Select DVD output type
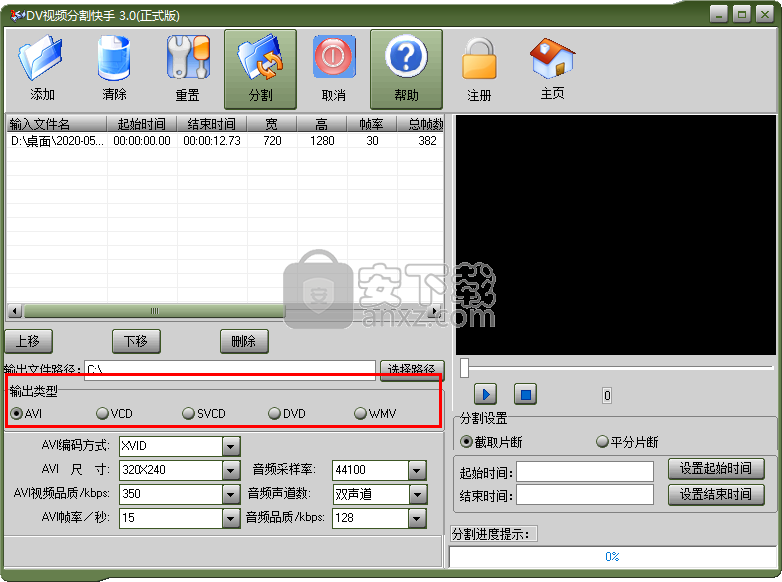Viewport: 782px width, 582px height. [287, 413]
